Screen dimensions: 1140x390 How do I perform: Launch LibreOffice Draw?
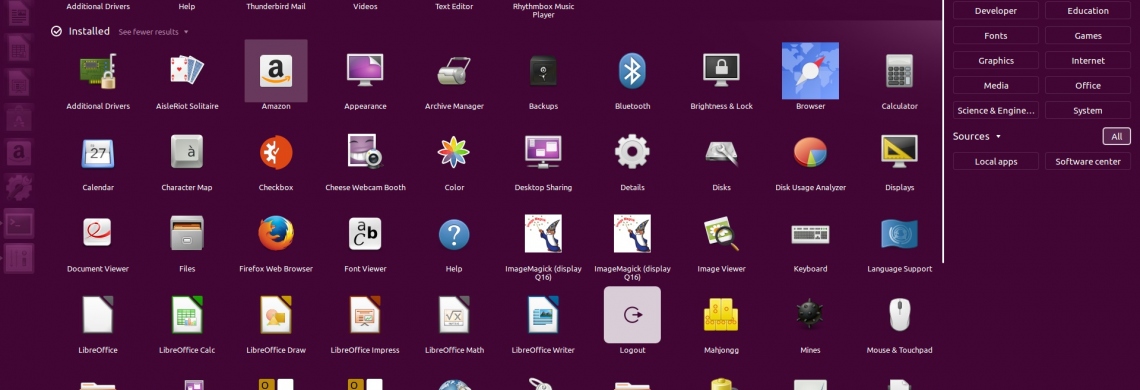click(276, 315)
